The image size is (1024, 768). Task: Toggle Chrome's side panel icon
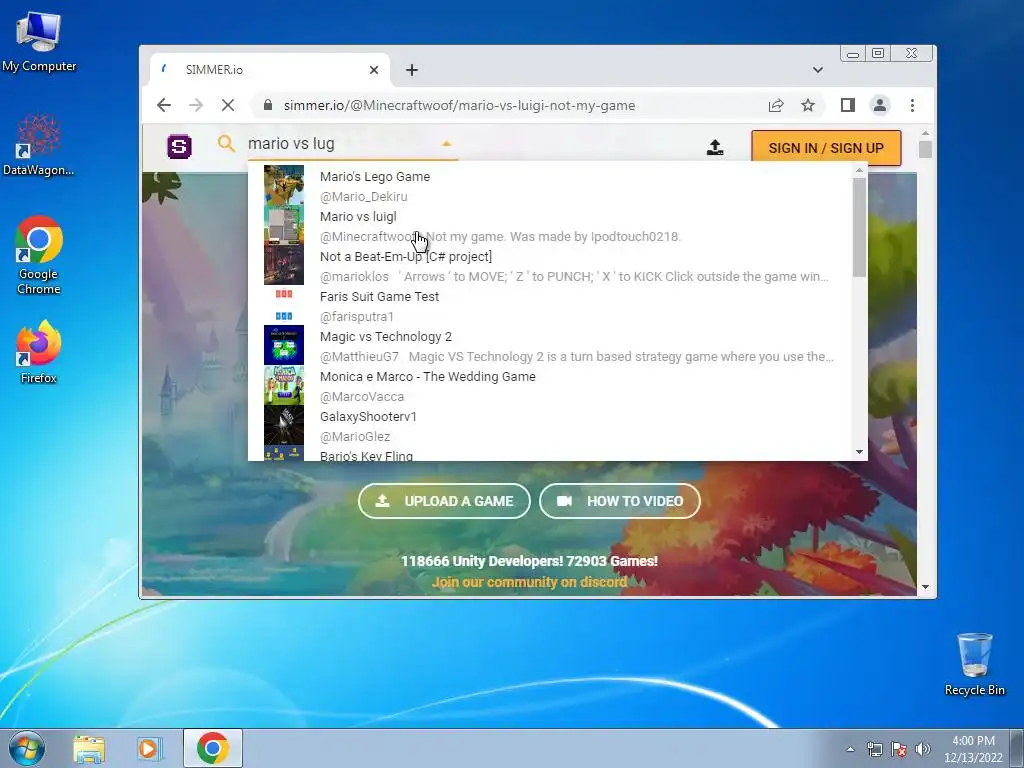click(848, 105)
